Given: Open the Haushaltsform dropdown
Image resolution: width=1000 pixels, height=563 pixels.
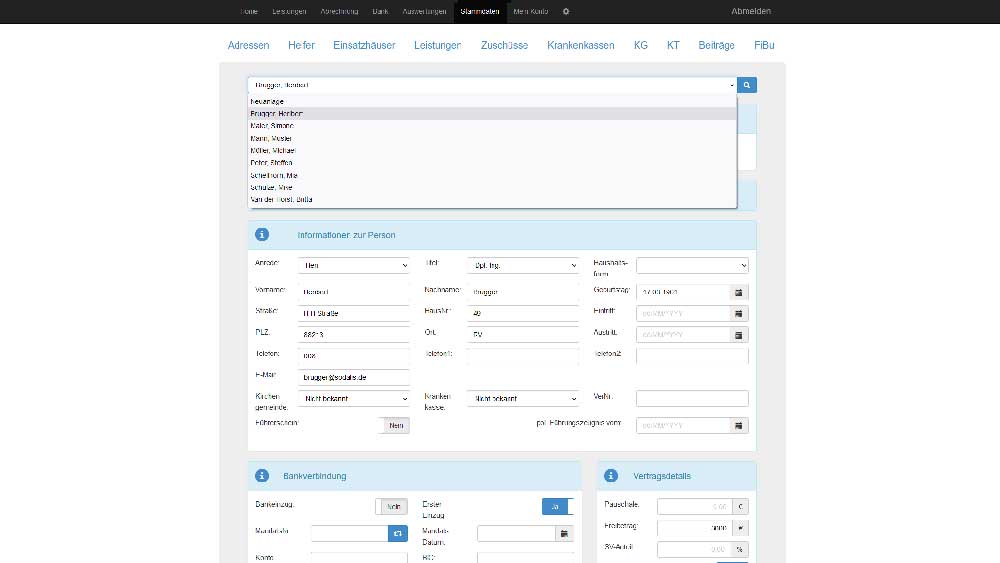Looking at the screenshot, I should 692,265.
